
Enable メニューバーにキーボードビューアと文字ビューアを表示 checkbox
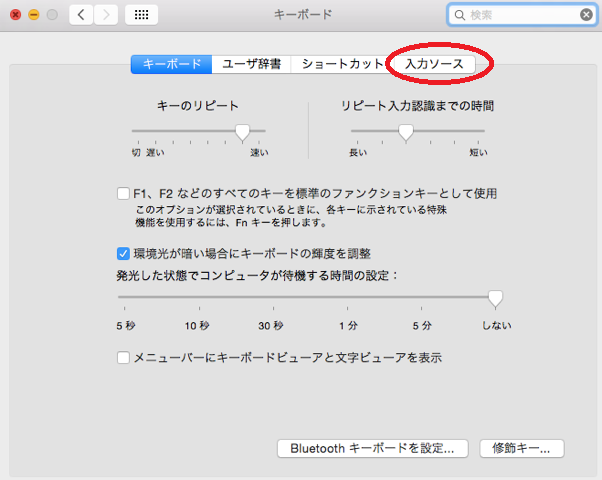[x=123, y=358]
